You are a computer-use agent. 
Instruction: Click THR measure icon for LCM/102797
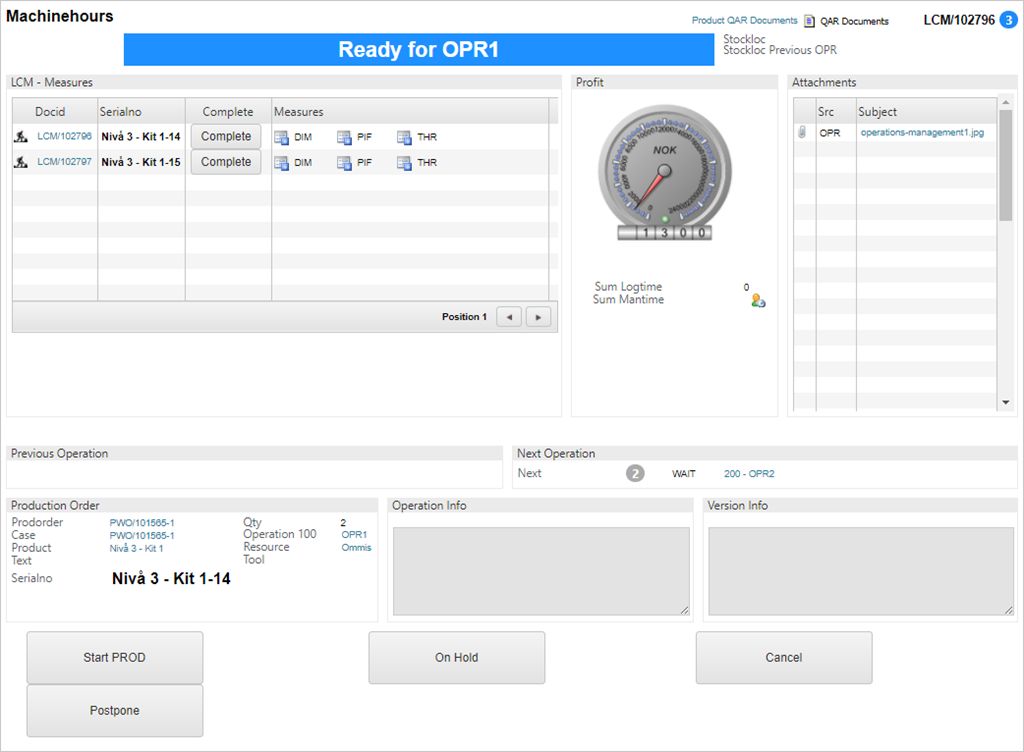404,163
